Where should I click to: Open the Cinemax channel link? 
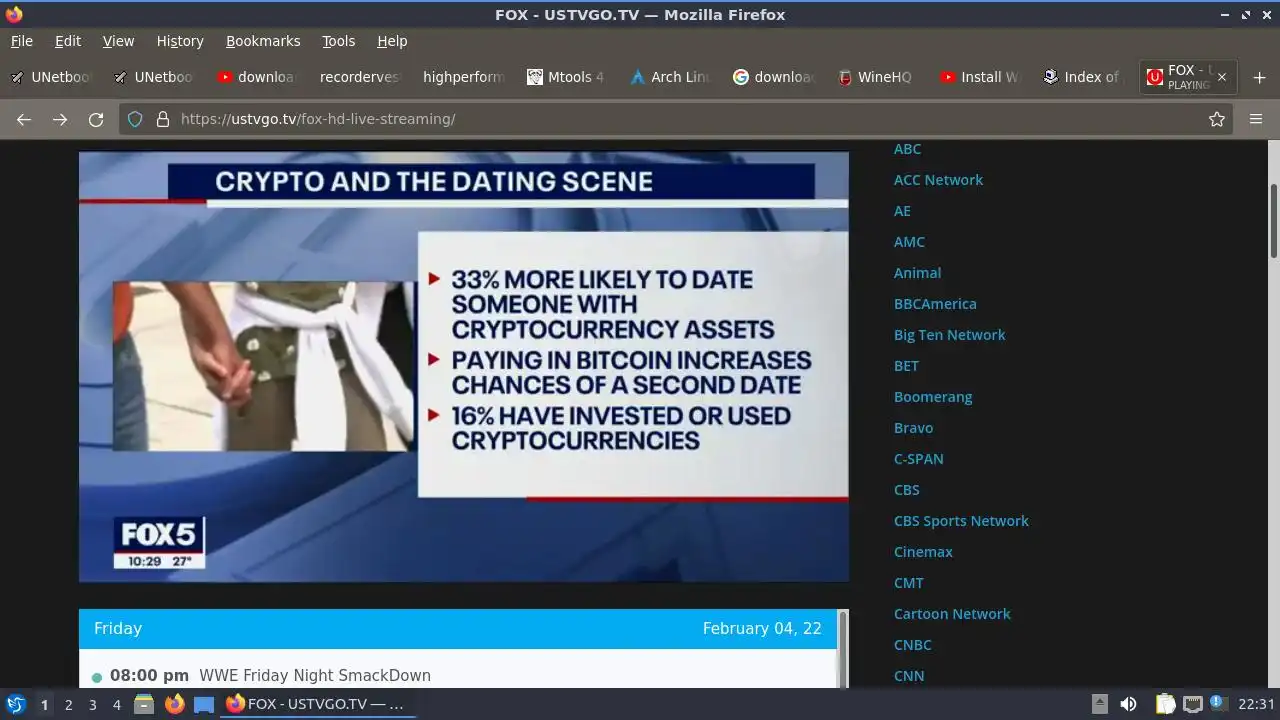(923, 552)
